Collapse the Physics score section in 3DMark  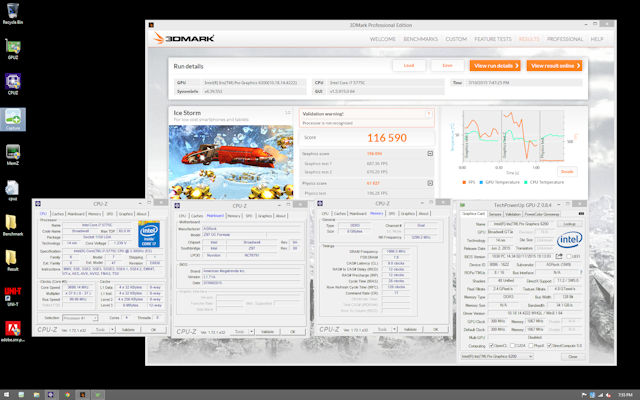click(430, 183)
